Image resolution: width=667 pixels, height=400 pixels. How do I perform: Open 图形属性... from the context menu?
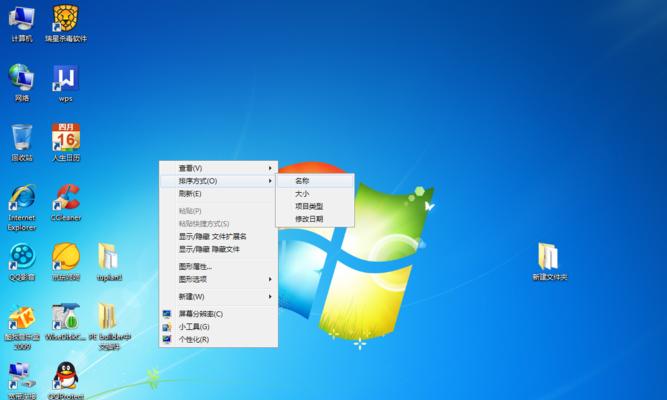coord(219,267)
